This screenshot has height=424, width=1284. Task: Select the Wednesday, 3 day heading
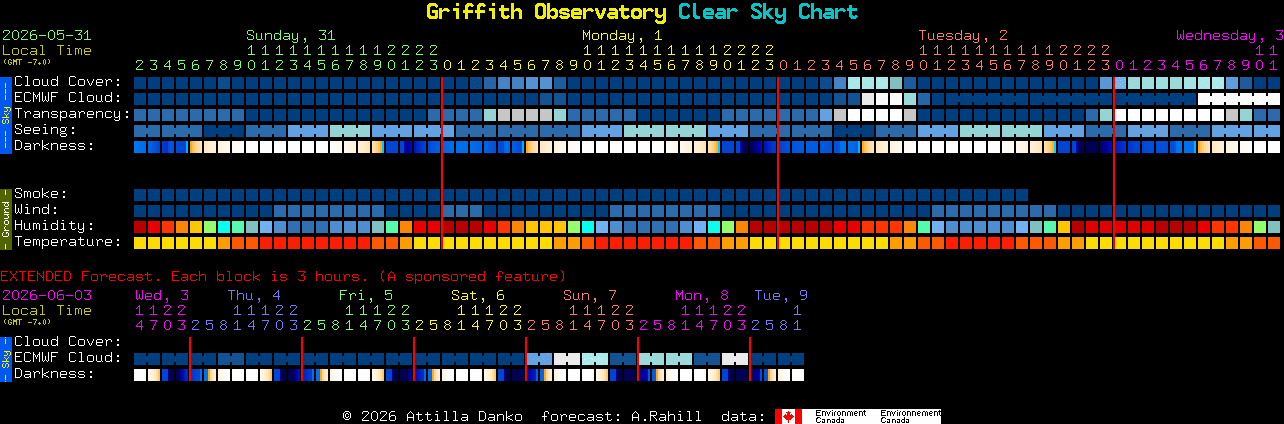pos(1230,36)
